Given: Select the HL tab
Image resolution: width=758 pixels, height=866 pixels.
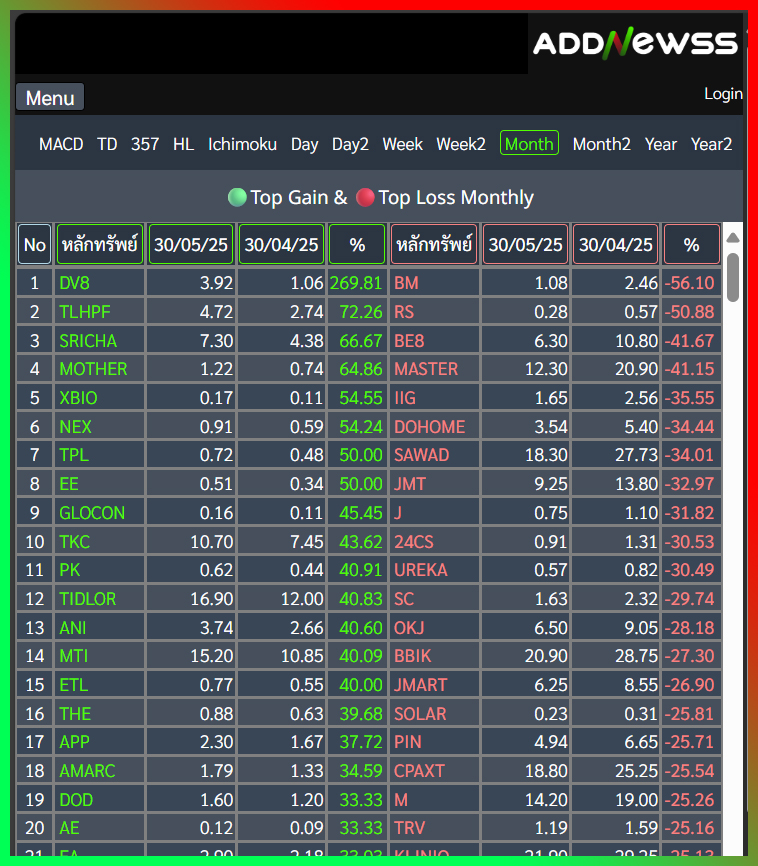Looking at the screenshot, I should (x=183, y=144).
